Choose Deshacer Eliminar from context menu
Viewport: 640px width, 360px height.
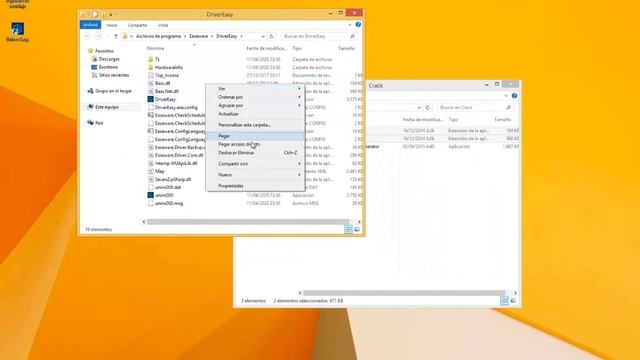tap(256, 153)
